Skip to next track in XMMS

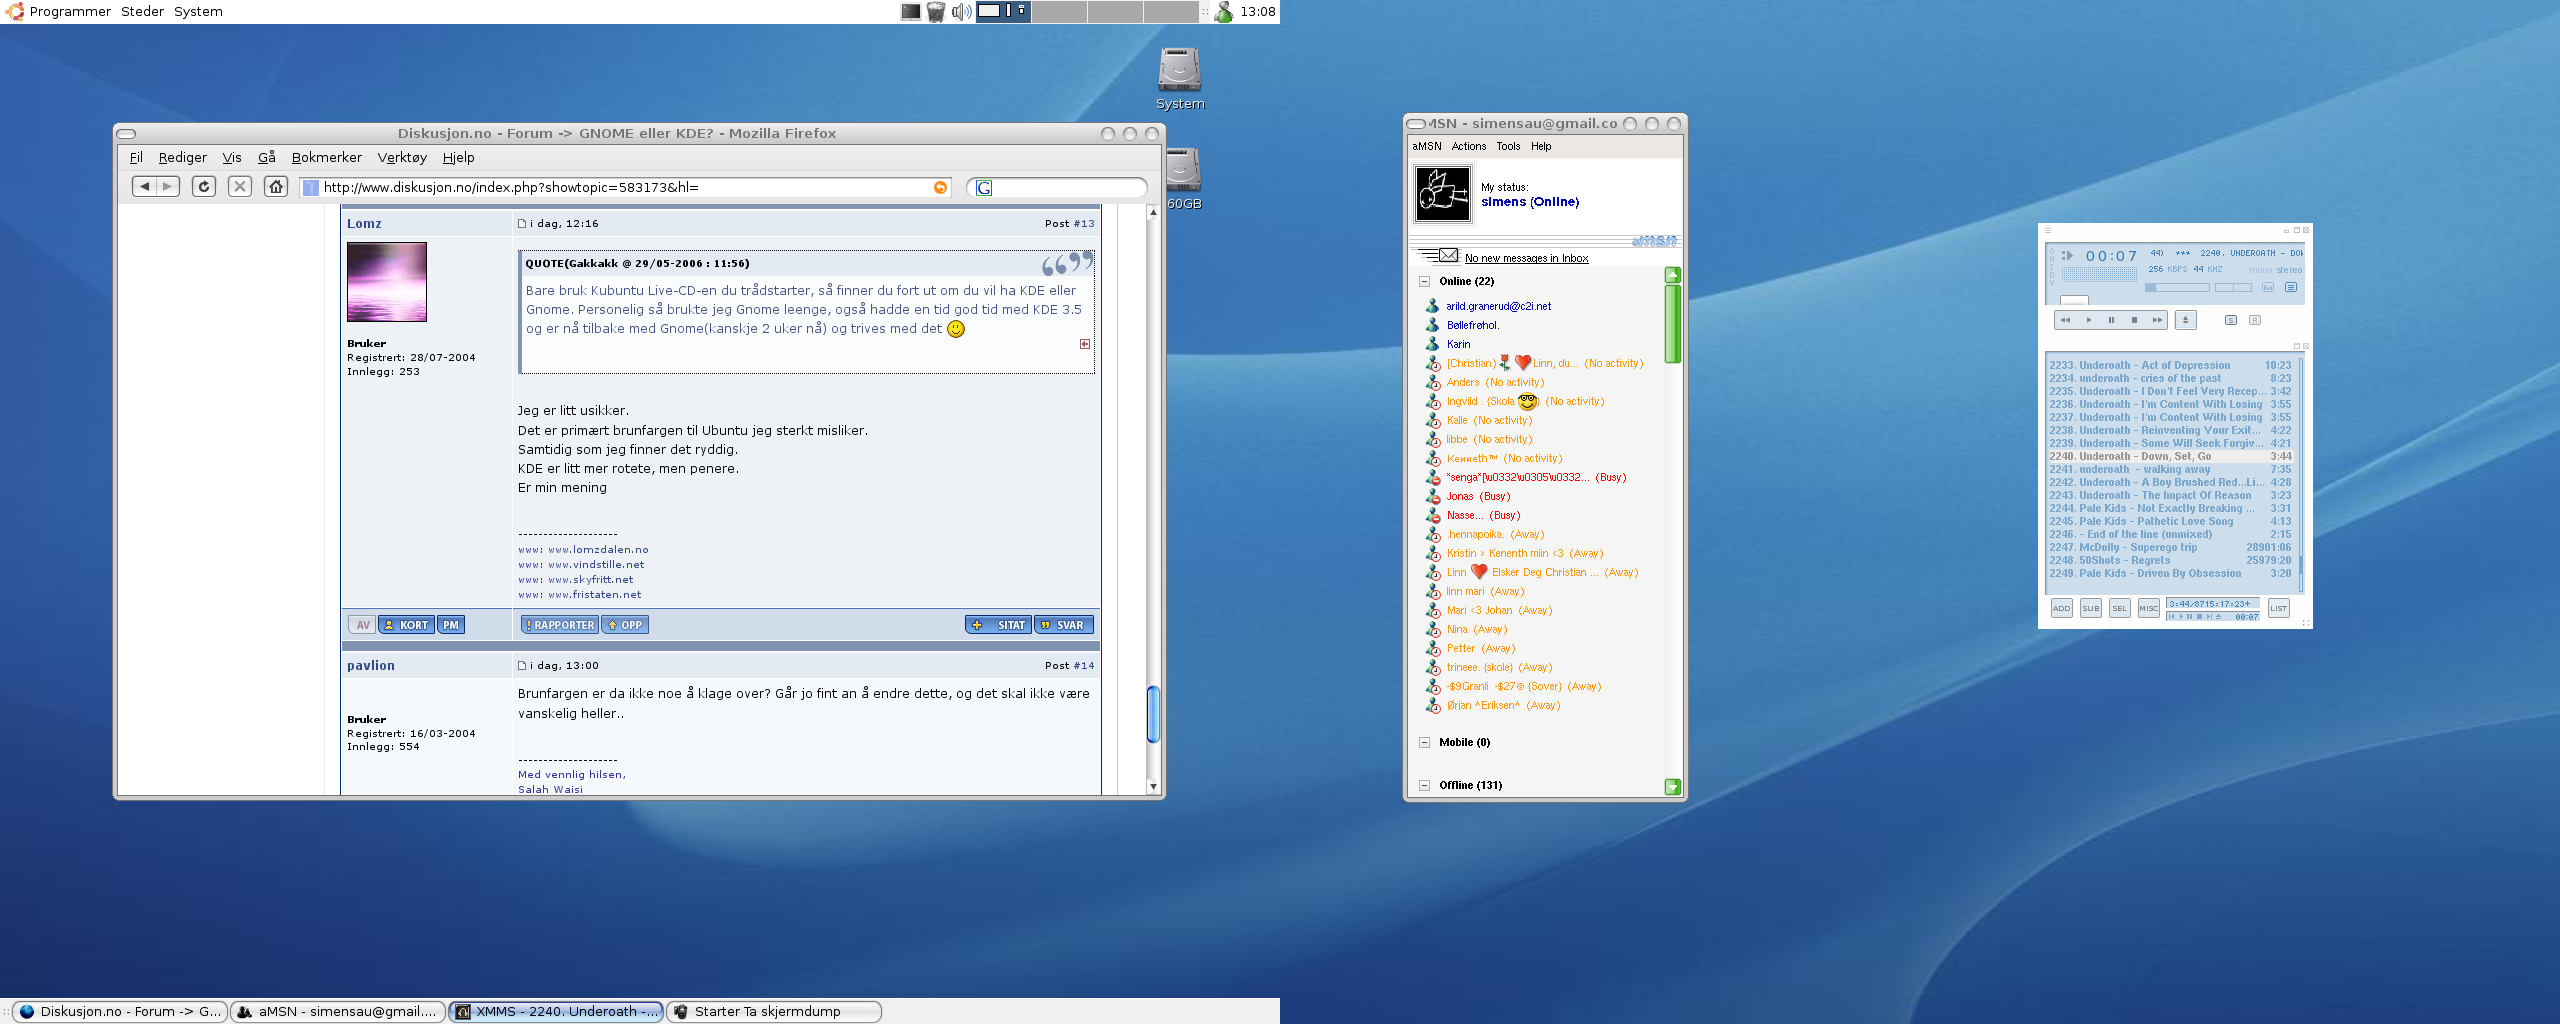coord(2157,320)
